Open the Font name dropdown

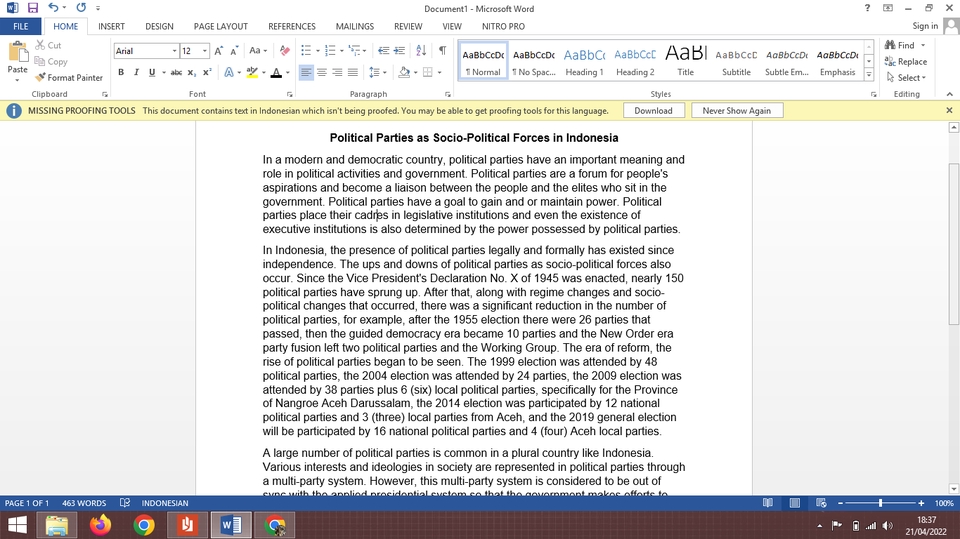click(x=174, y=51)
